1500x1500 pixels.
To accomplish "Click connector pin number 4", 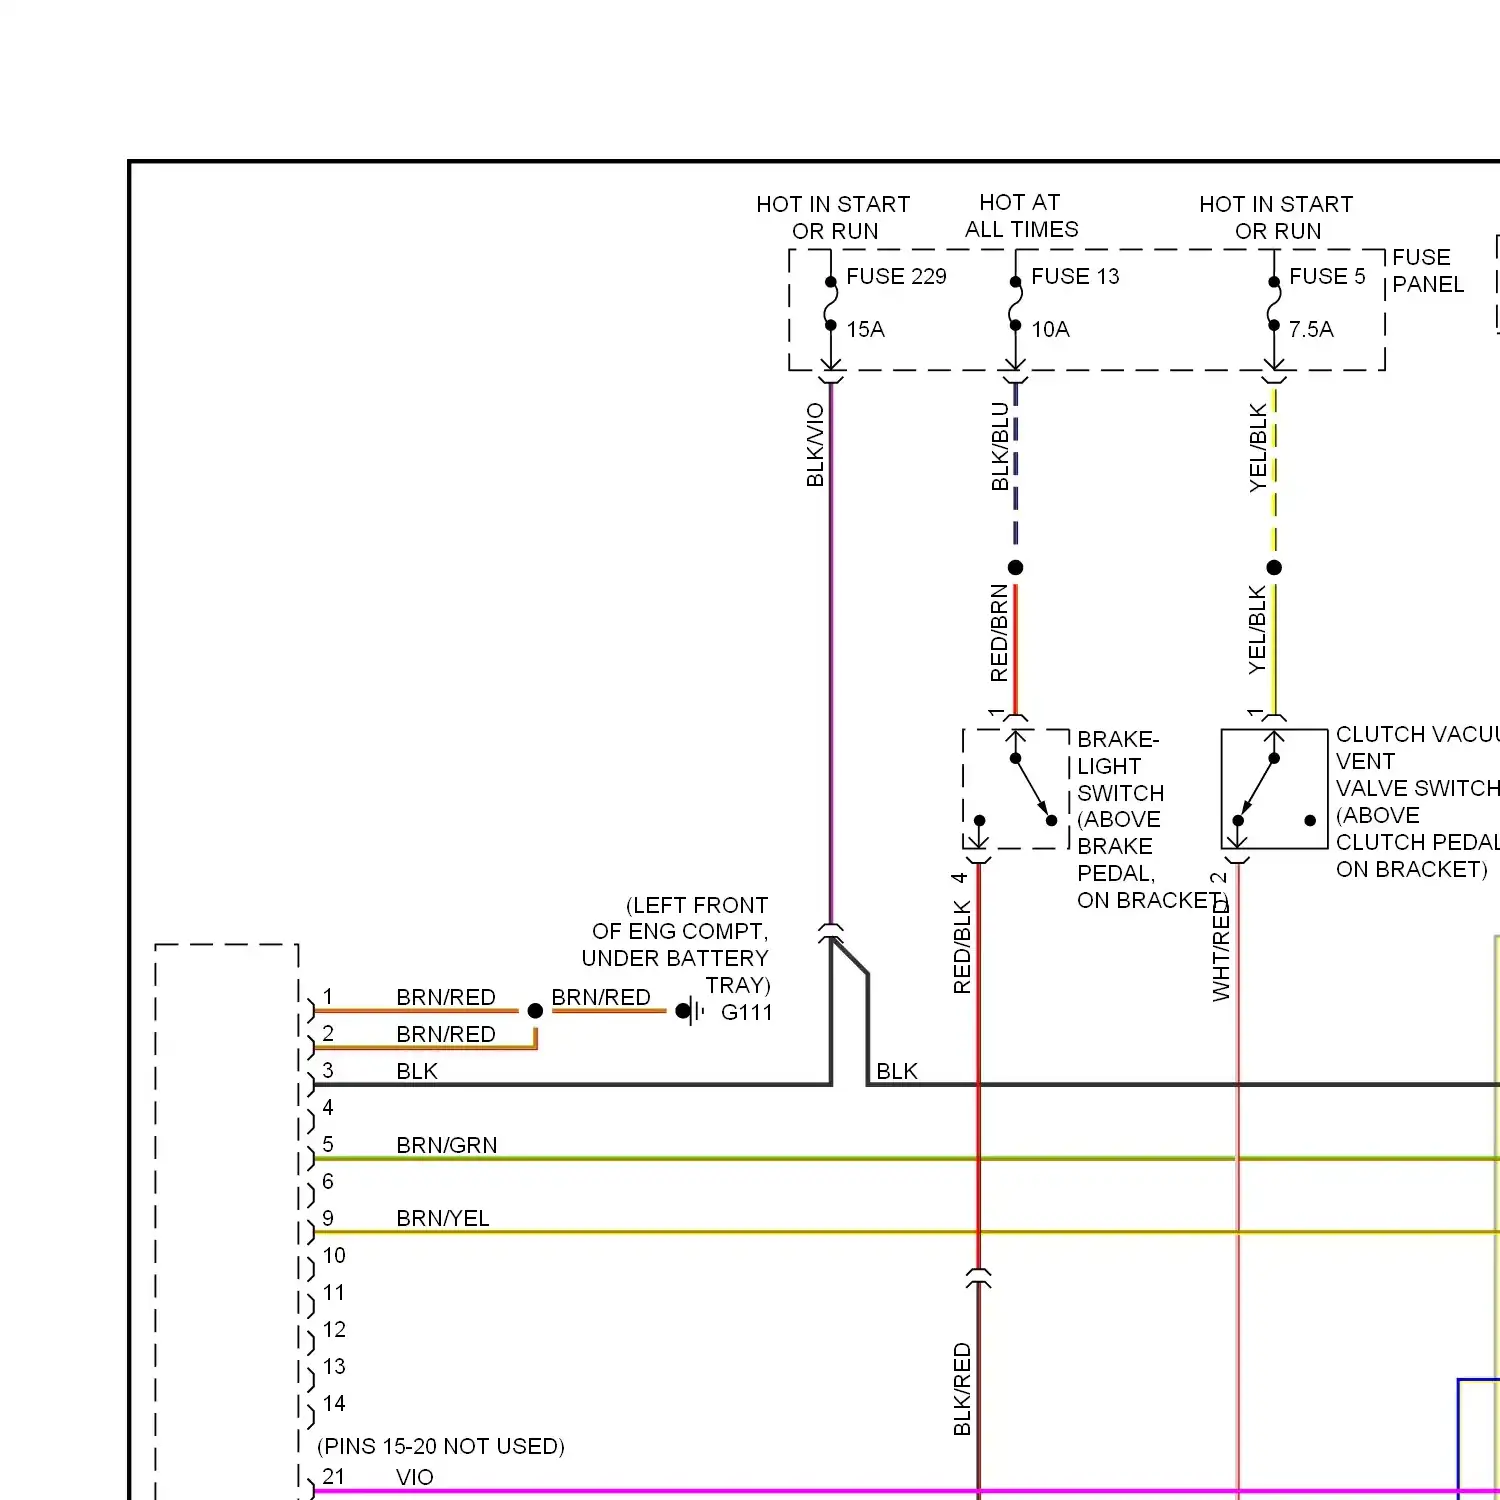I will coord(328,1107).
